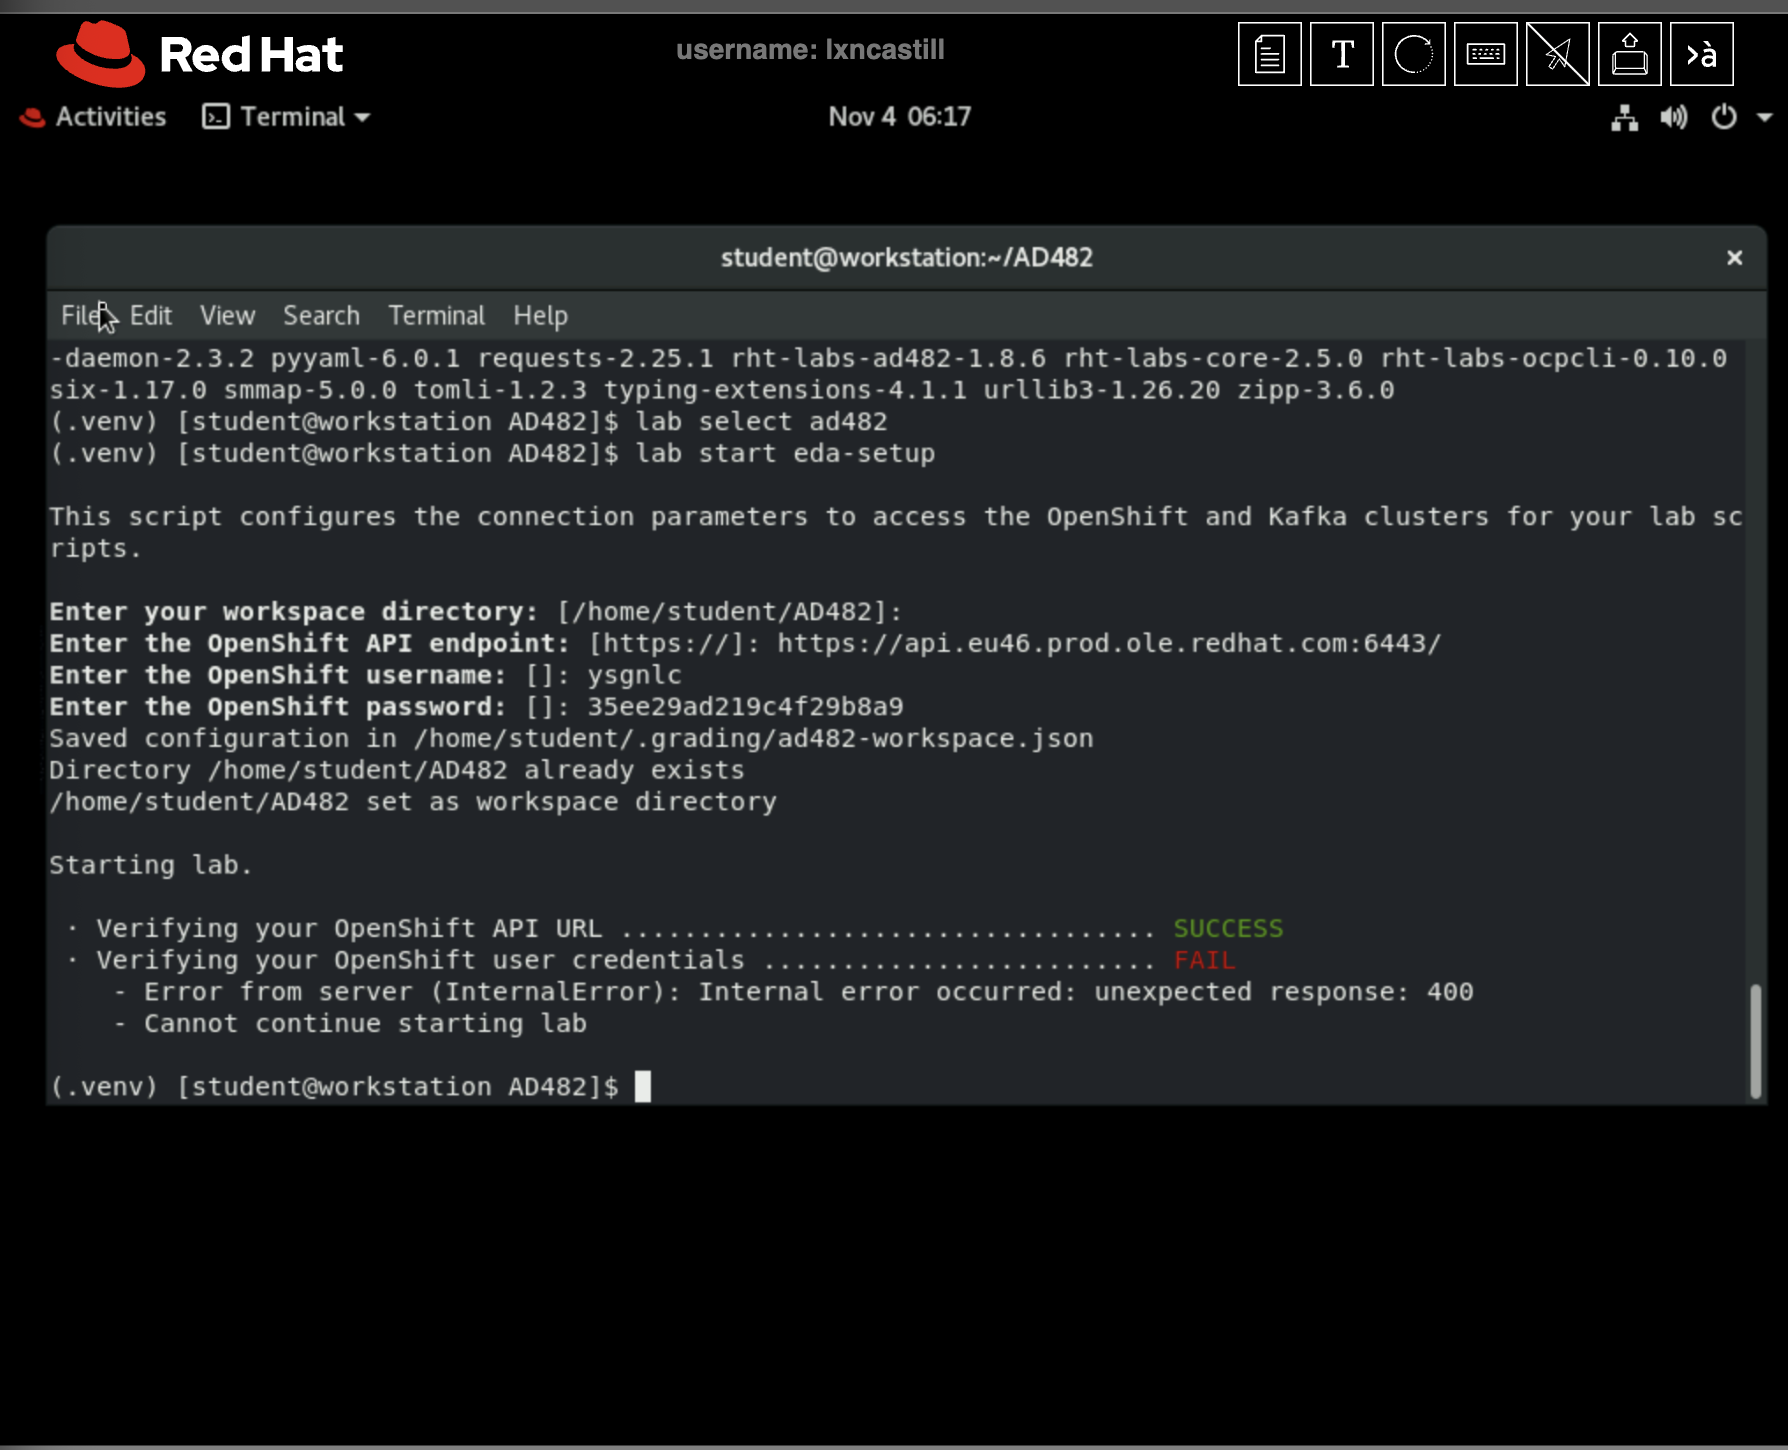Click the 'Directory /home/student/AD482 already exists' line

pyautogui.click(x=397, y=771)
